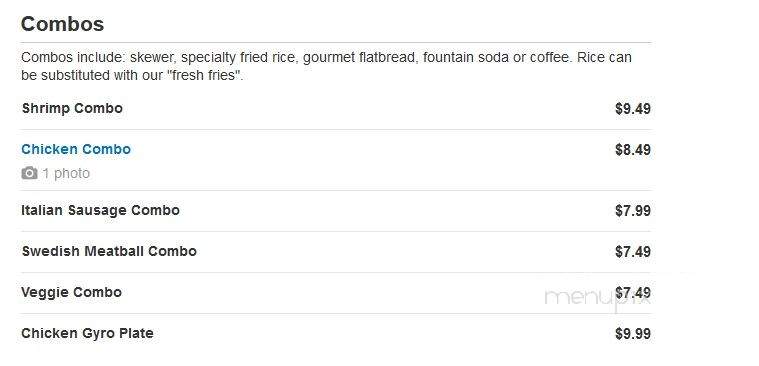Open the 1 photo link
Viewport: 759px width, 366px height.
(66, 173)
